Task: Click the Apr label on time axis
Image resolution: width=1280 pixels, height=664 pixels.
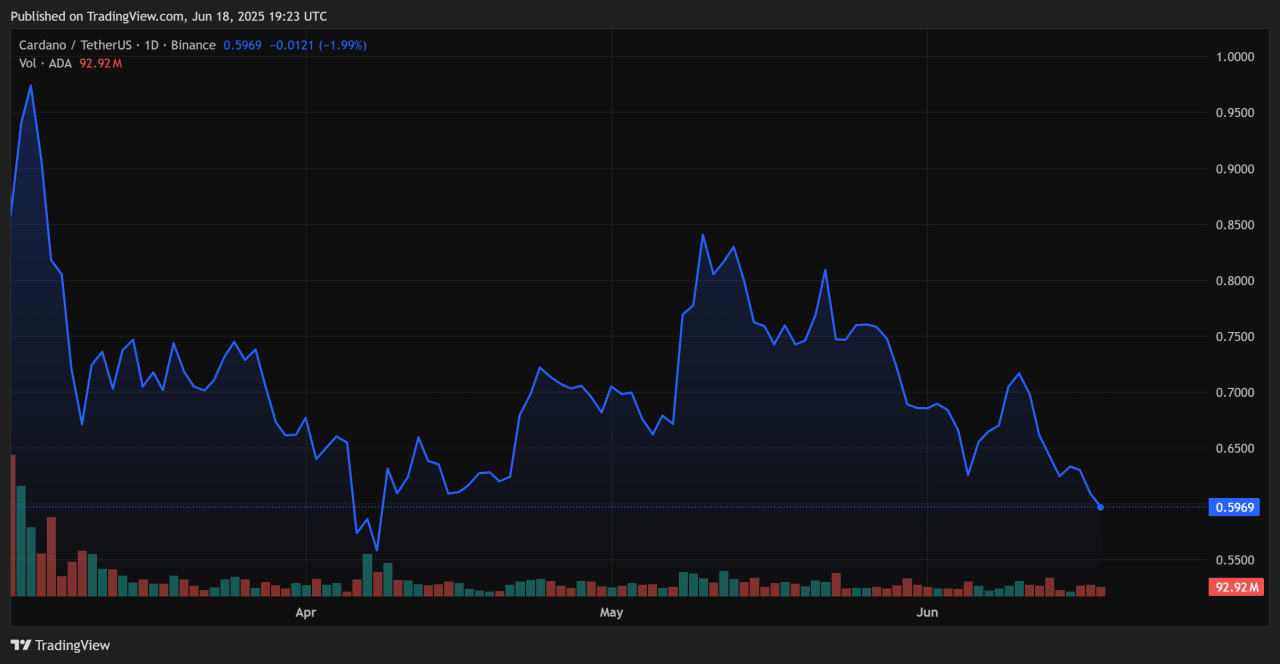Action: click(x=305, y=611)
